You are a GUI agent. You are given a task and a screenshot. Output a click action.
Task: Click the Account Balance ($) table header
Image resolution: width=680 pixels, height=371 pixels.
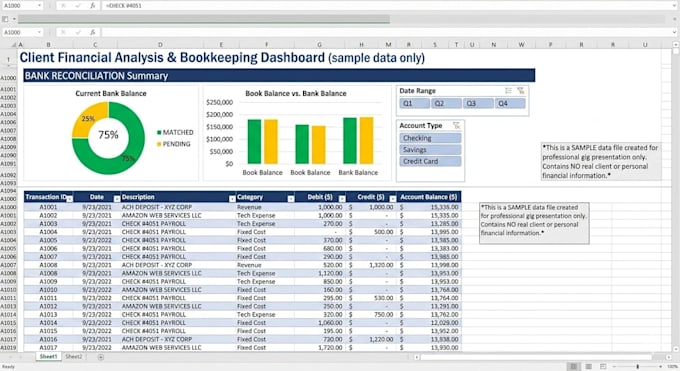[429, 197]
